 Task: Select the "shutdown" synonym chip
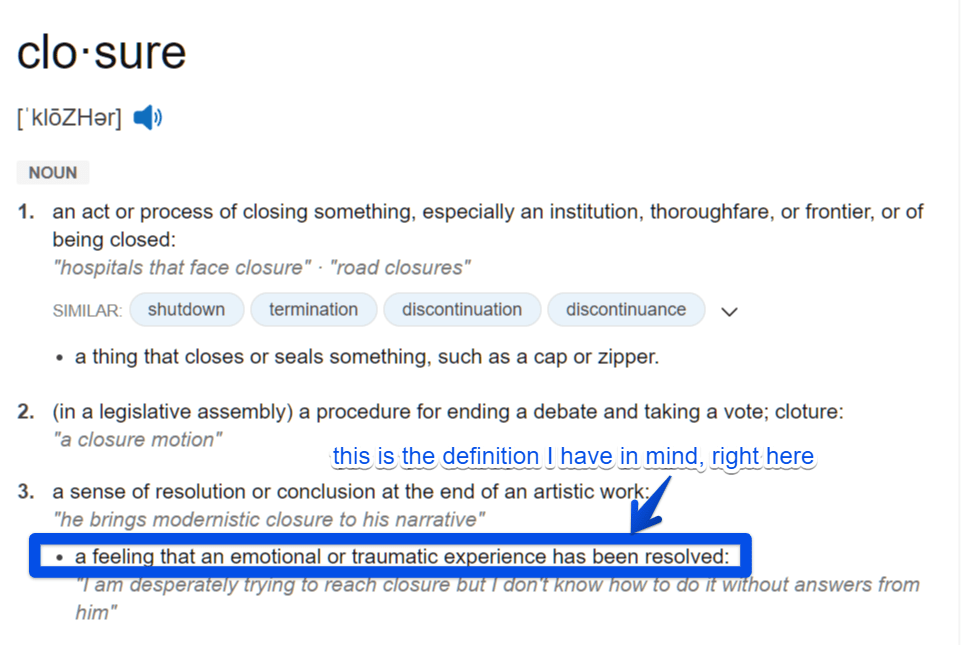point(186,310)
